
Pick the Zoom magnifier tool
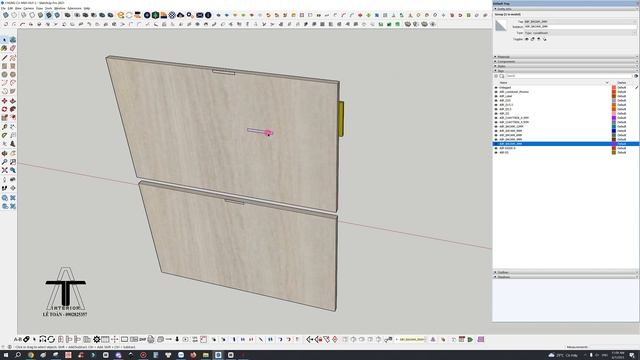pos(4,162)
